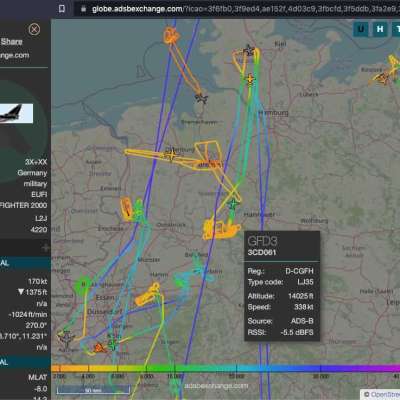This screenshot has width=400, height=400.
Task: Select the green aircraft icon near Köln
Action: tap(113, 344)
